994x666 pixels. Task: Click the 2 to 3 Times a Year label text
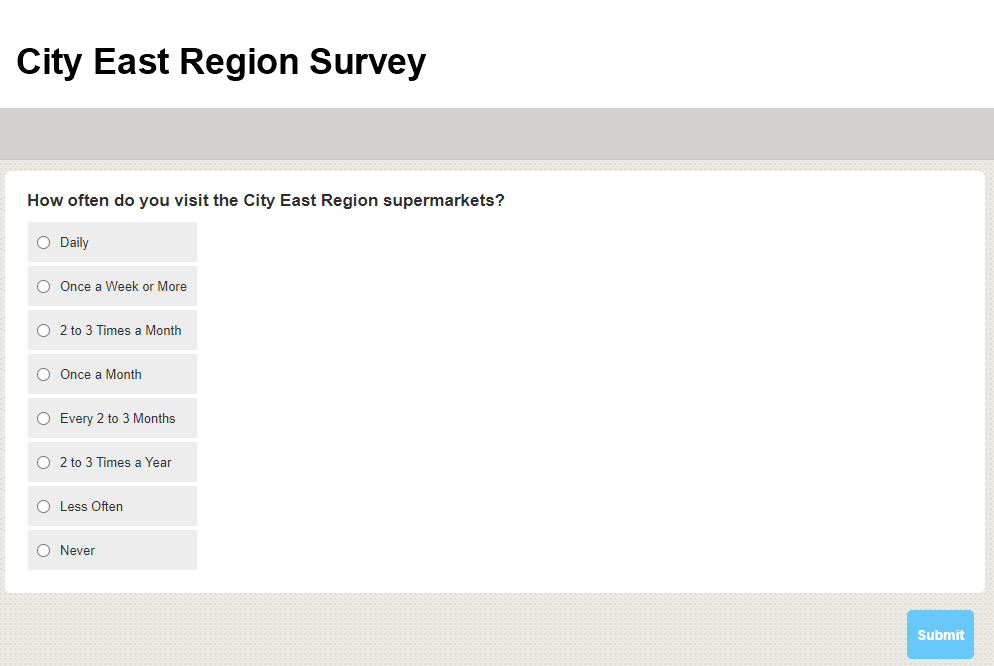115,462
